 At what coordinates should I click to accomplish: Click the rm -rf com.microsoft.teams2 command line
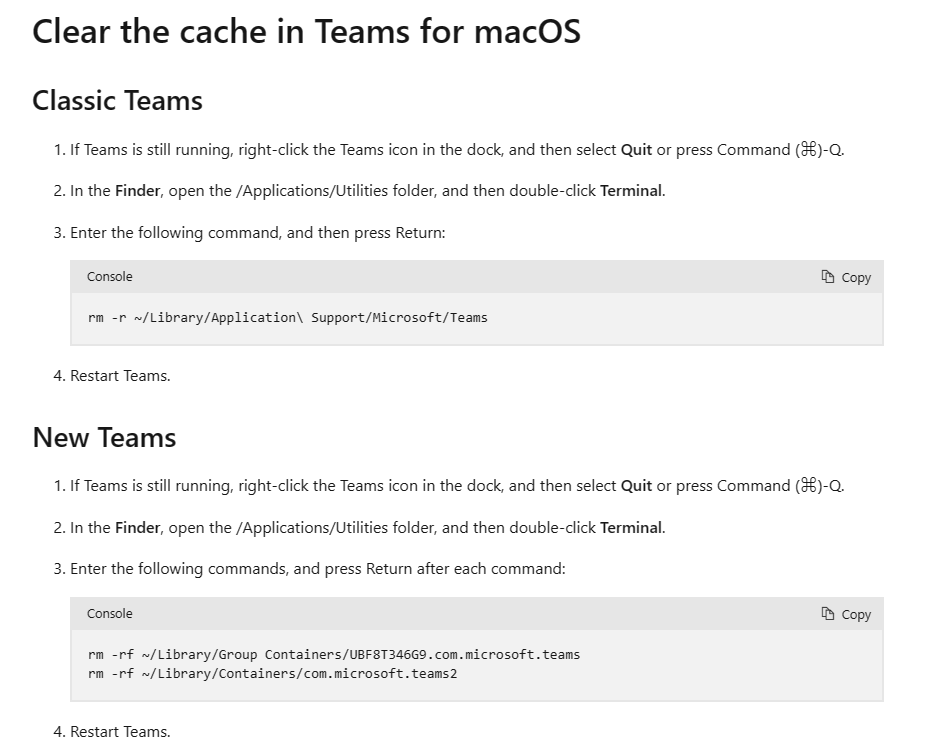(x=272, y=673)
